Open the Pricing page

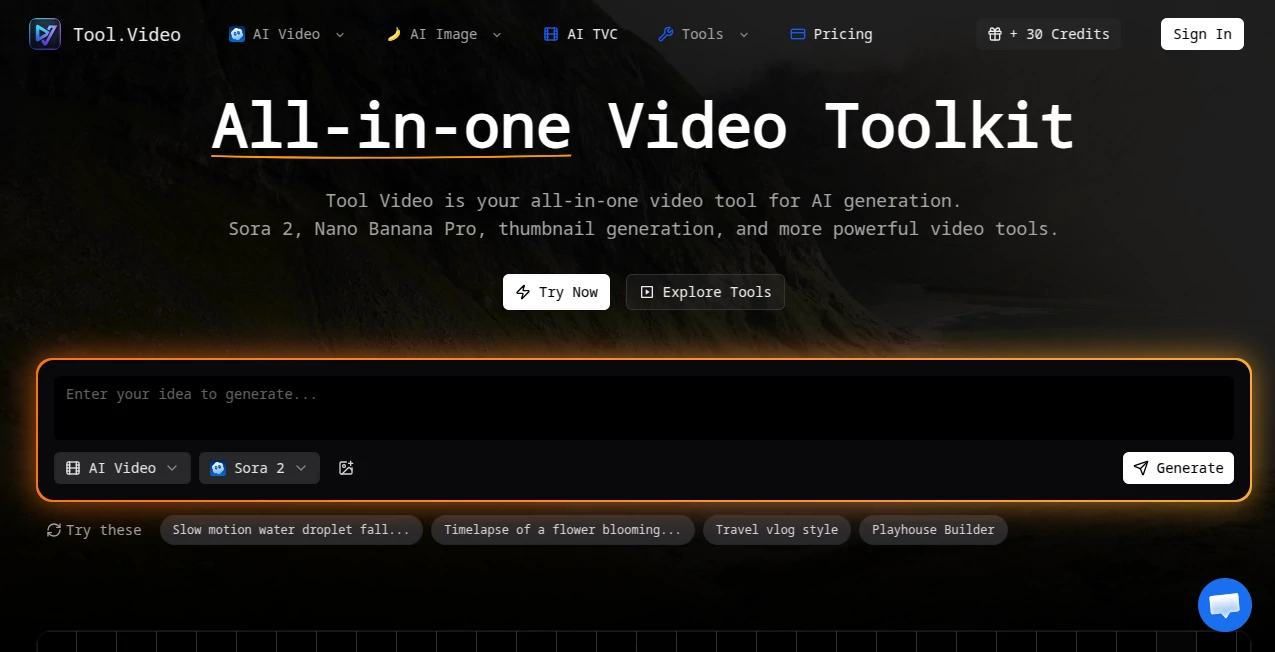coord(831,34)
